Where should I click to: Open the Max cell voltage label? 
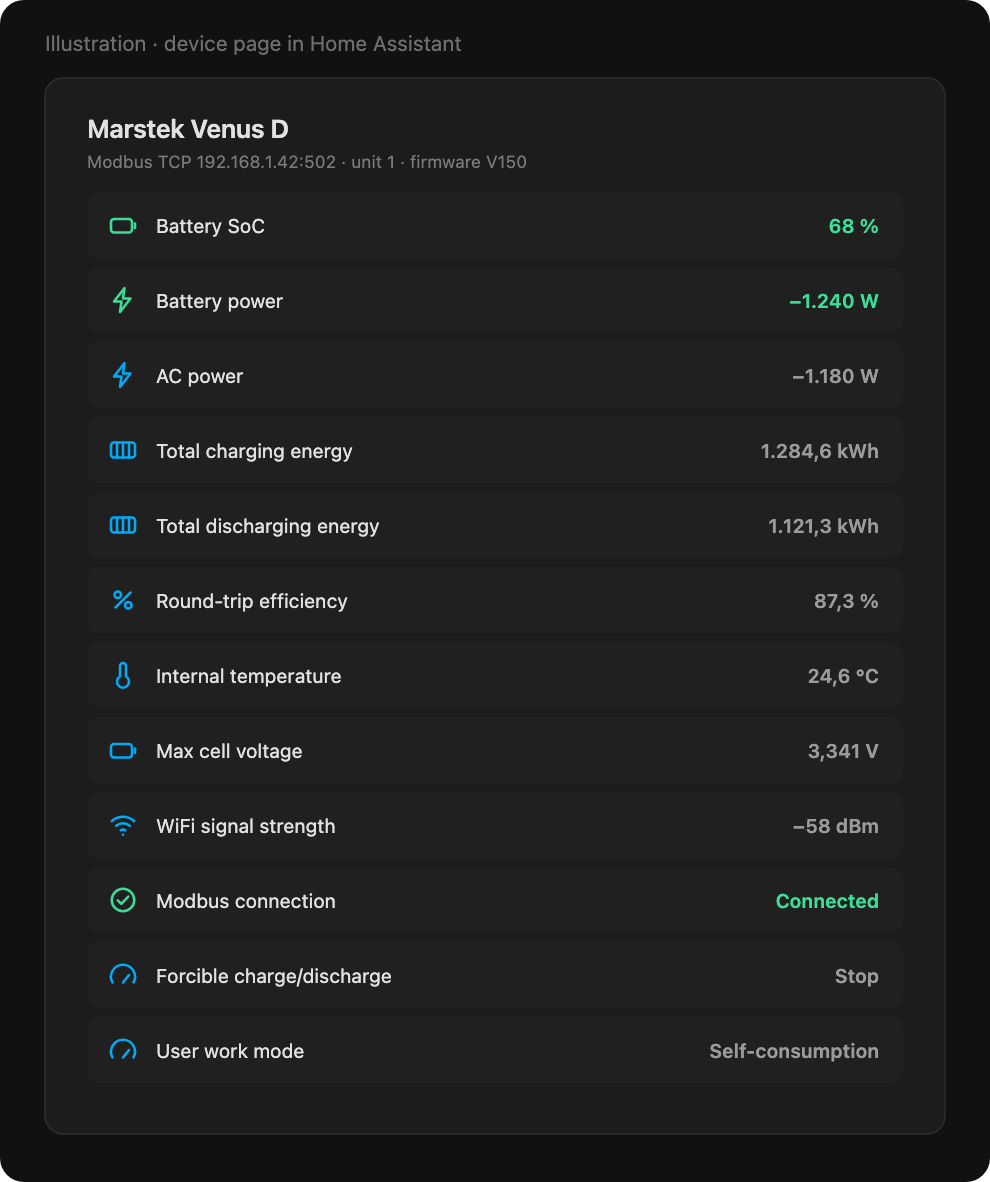pos(229,752)
